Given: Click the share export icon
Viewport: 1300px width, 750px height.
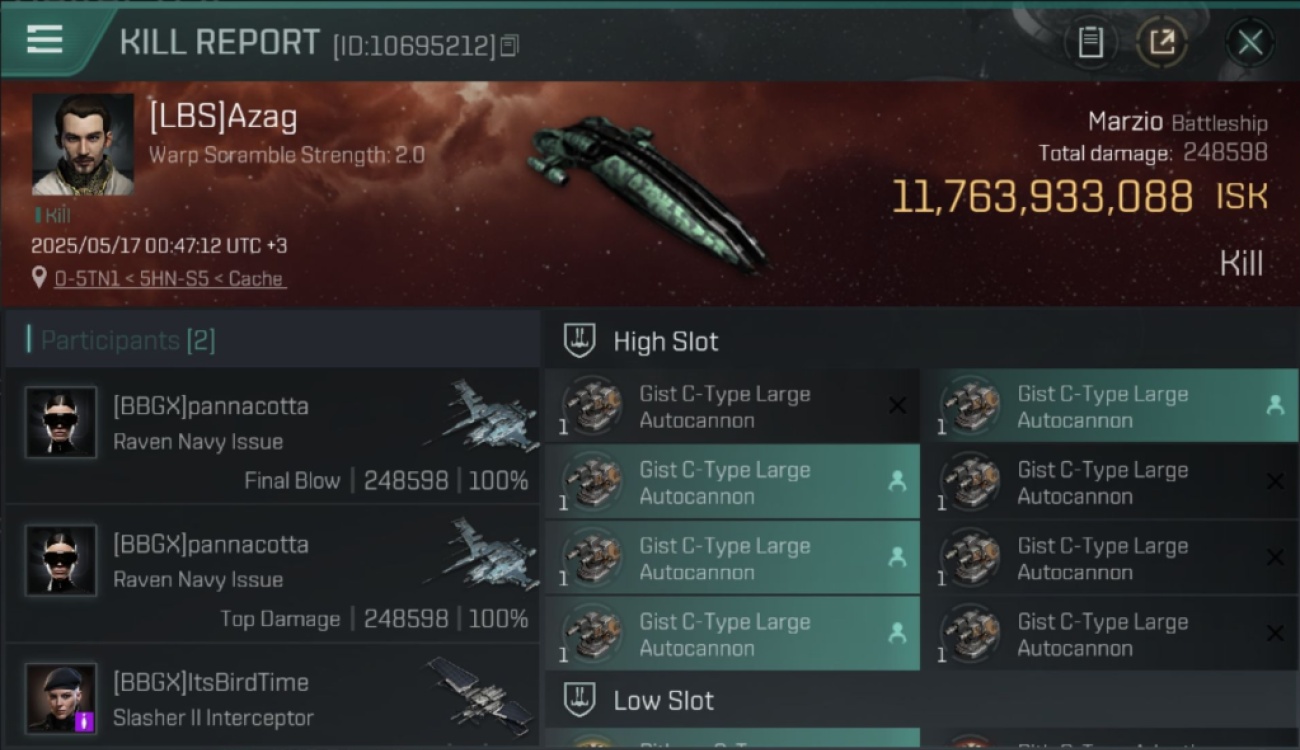Looking at the screenshot, I should point(1161,42).
